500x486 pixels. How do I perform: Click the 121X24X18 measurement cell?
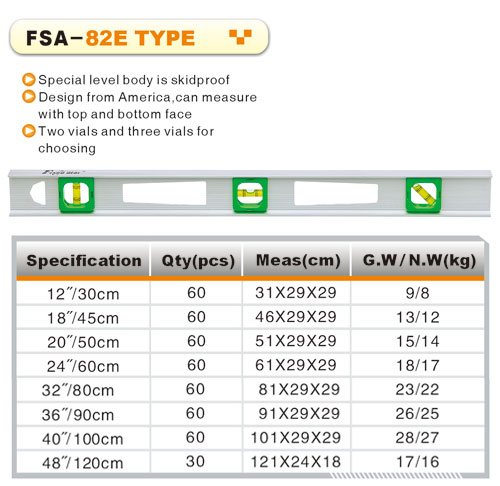click(296, 462)
